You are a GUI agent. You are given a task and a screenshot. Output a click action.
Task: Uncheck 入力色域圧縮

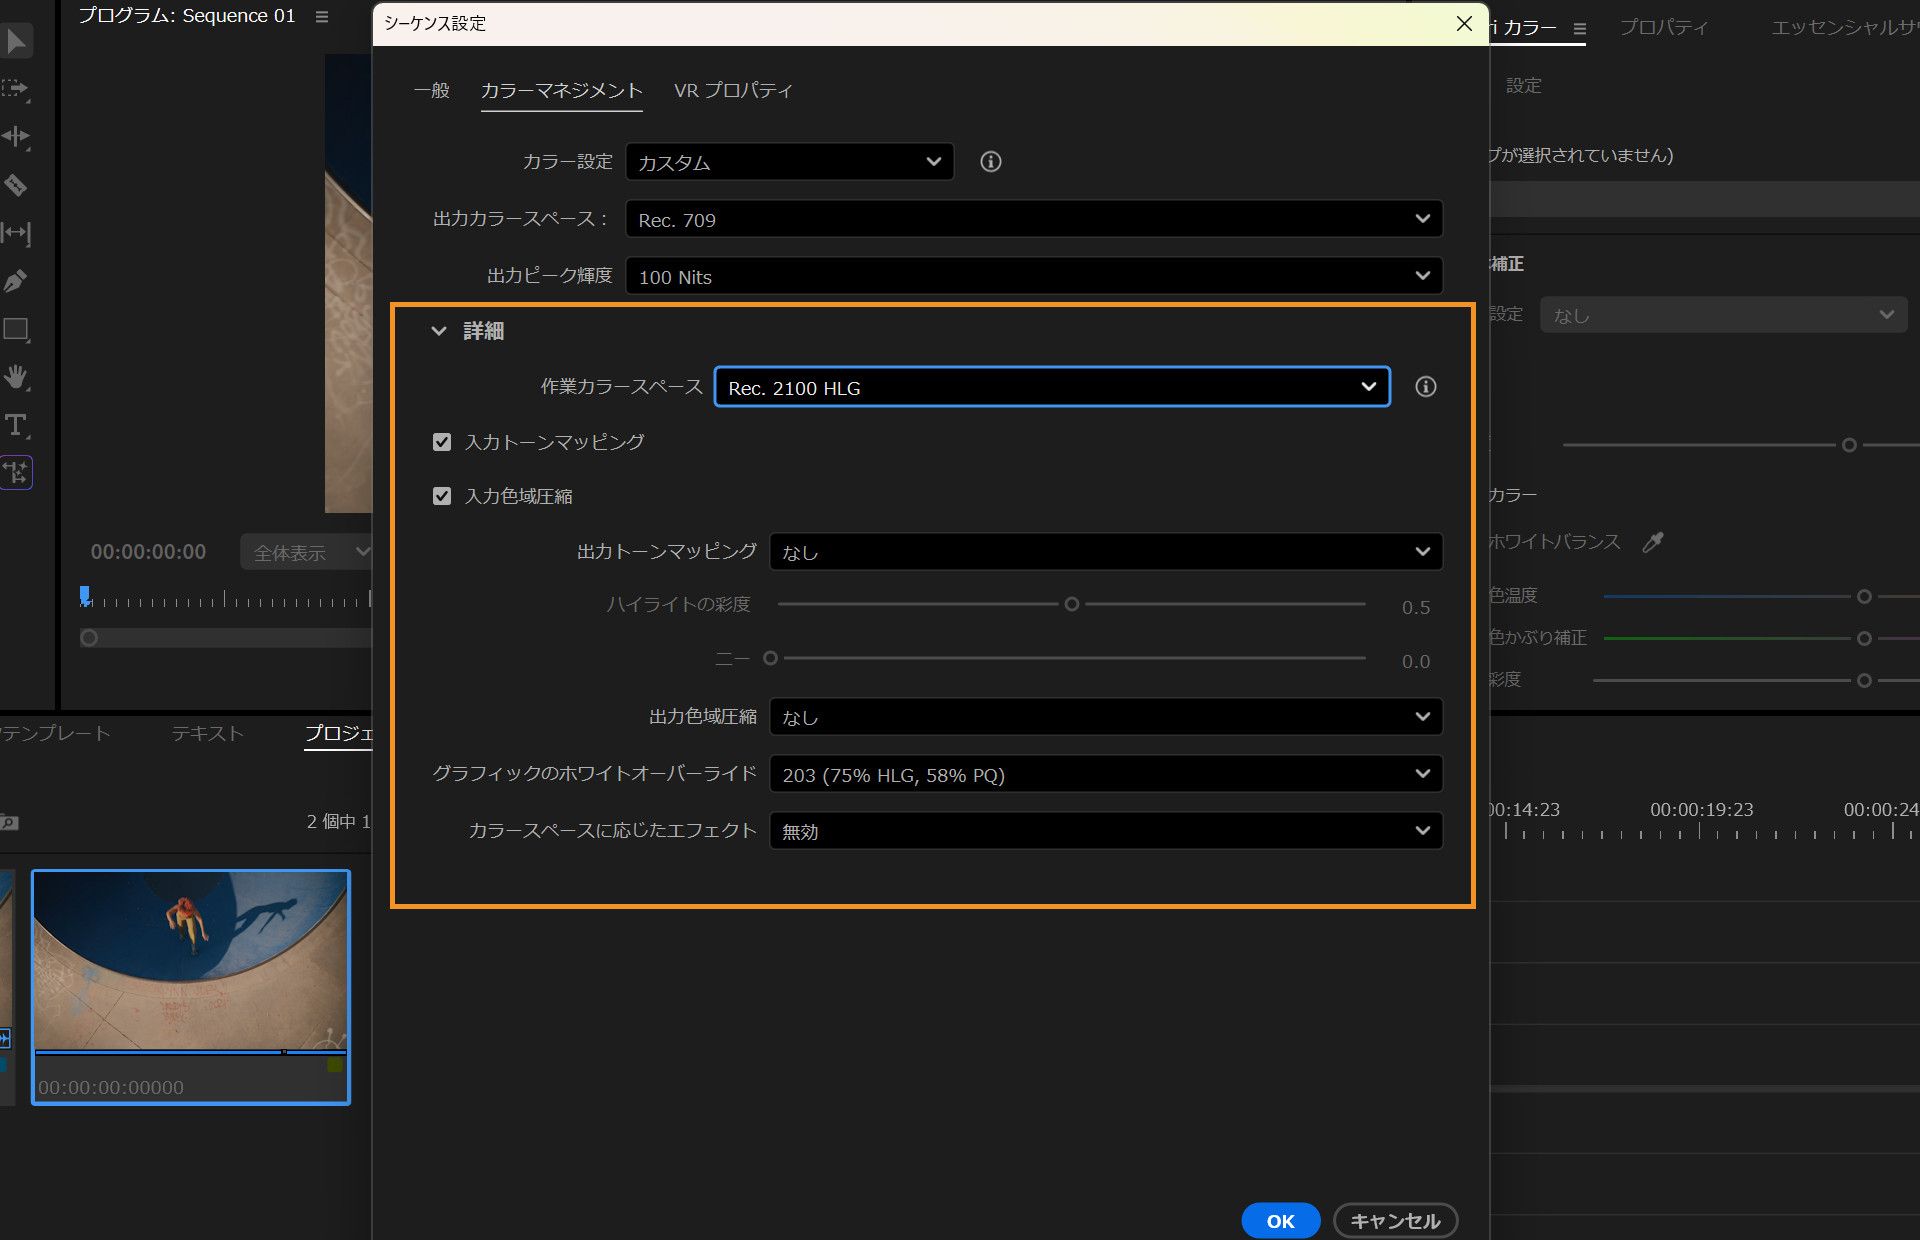[x=442, y=496]
